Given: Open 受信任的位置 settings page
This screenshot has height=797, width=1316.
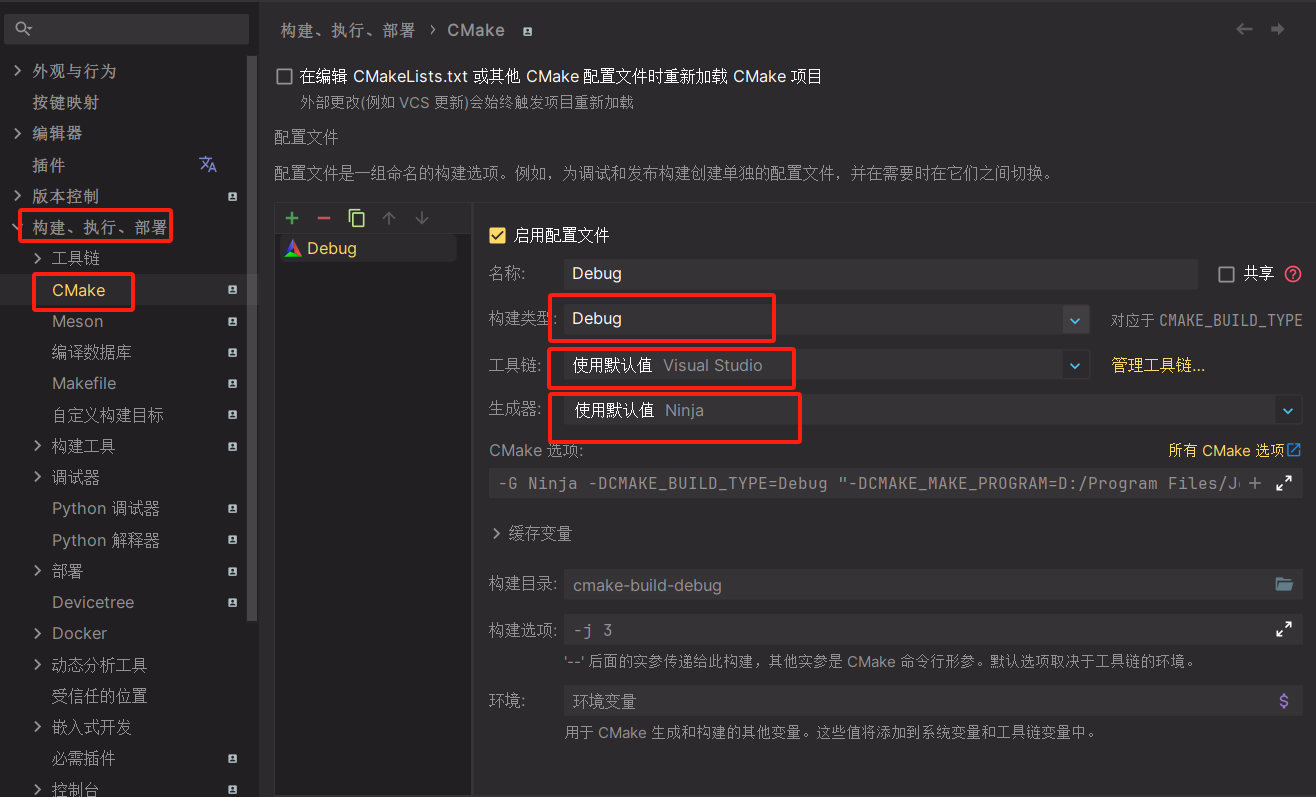Looking at the screenshot, I should tap(99, 696).
